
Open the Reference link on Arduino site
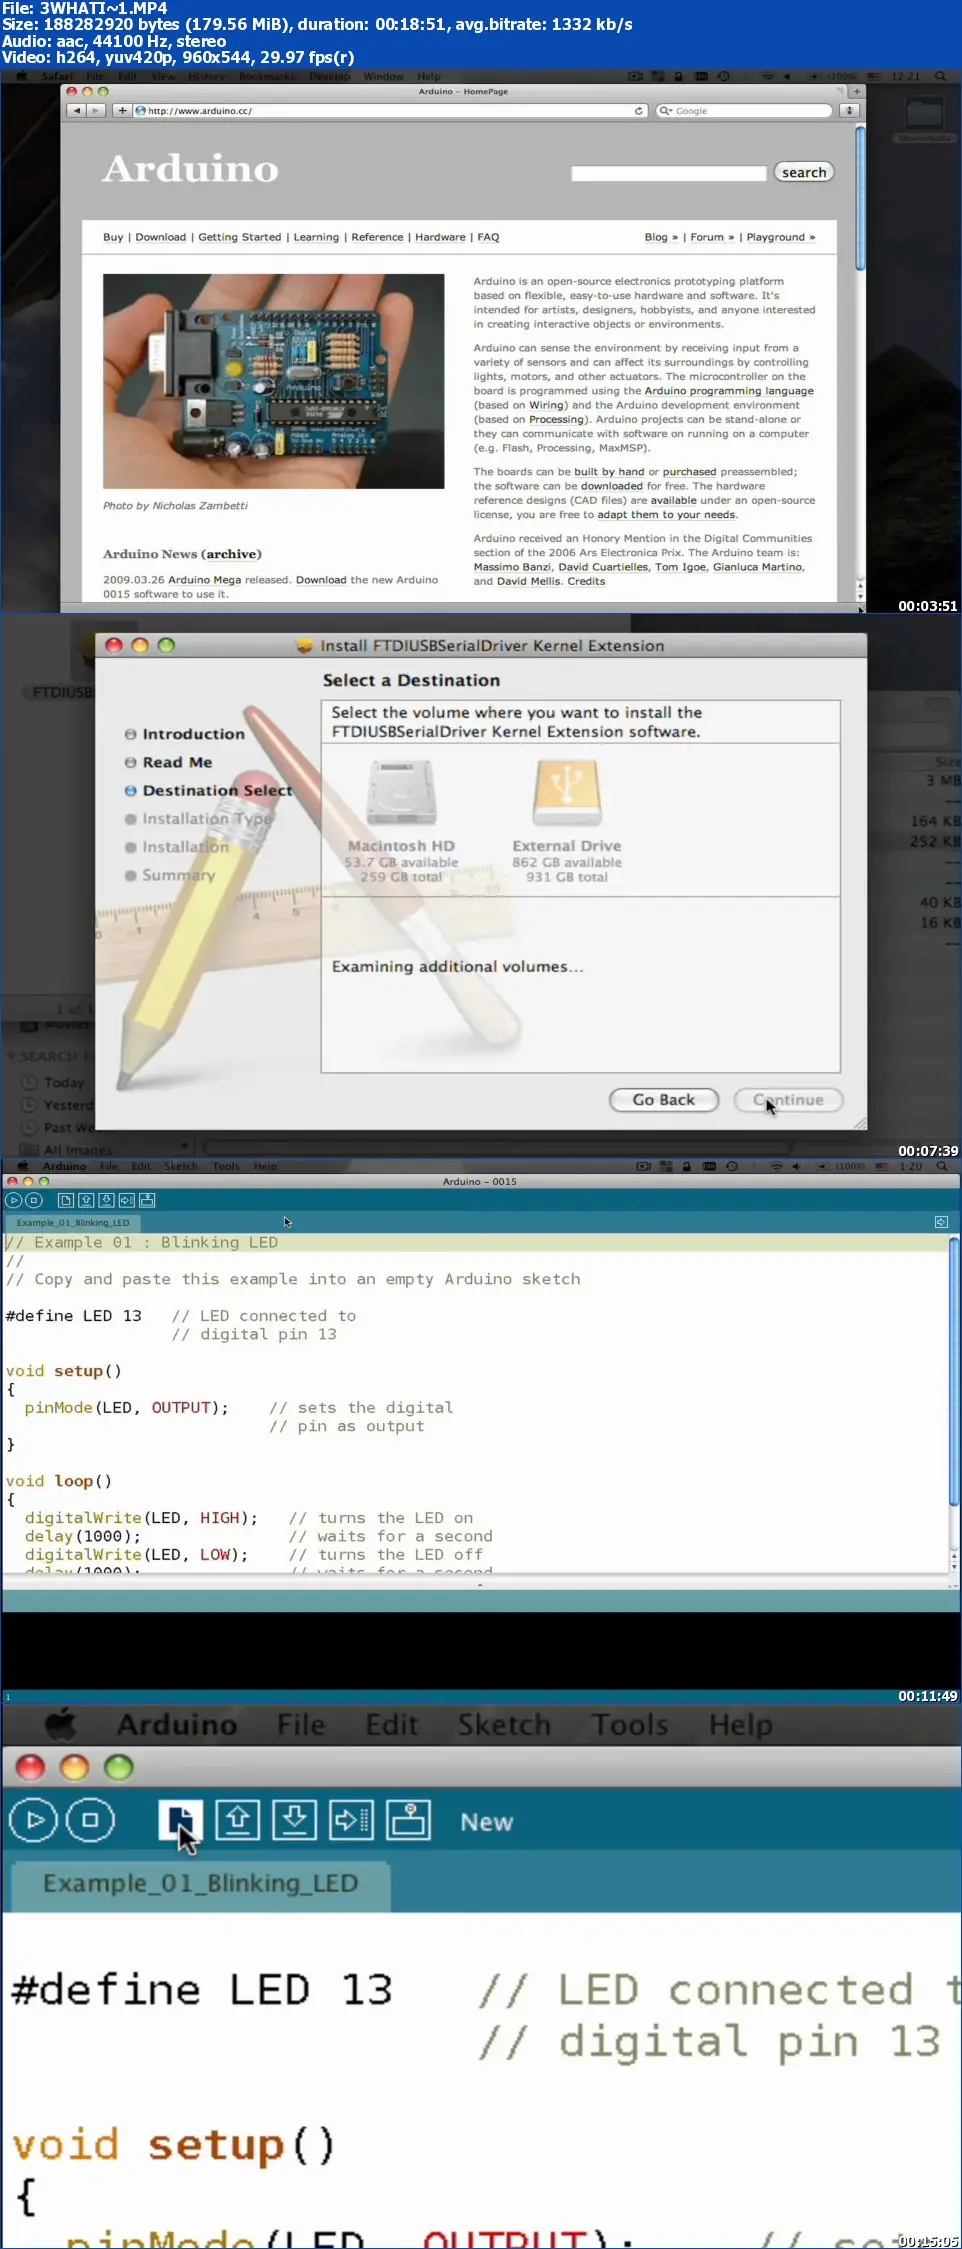pos(378,237)
